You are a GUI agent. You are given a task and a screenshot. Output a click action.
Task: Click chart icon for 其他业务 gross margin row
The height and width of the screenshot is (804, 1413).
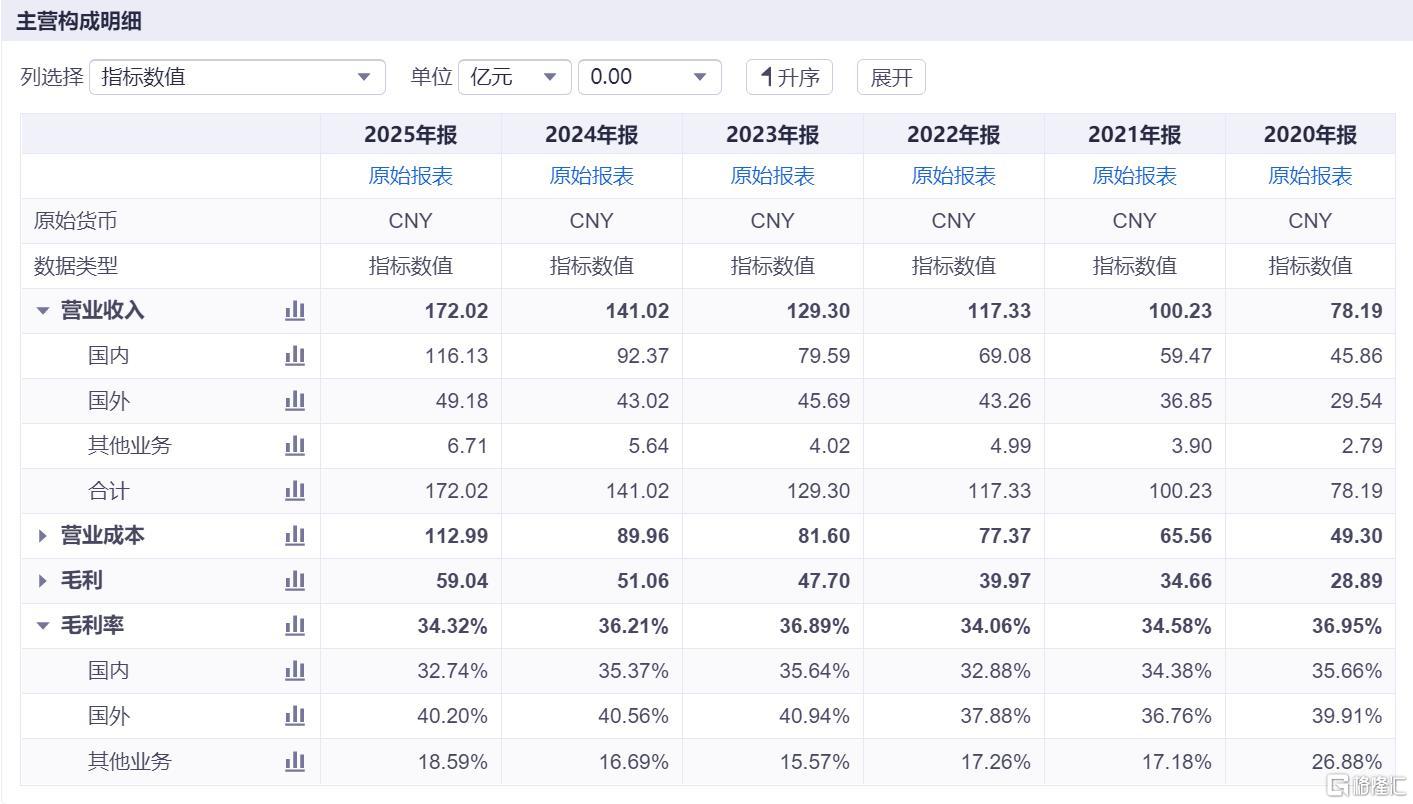coord(294,761)
